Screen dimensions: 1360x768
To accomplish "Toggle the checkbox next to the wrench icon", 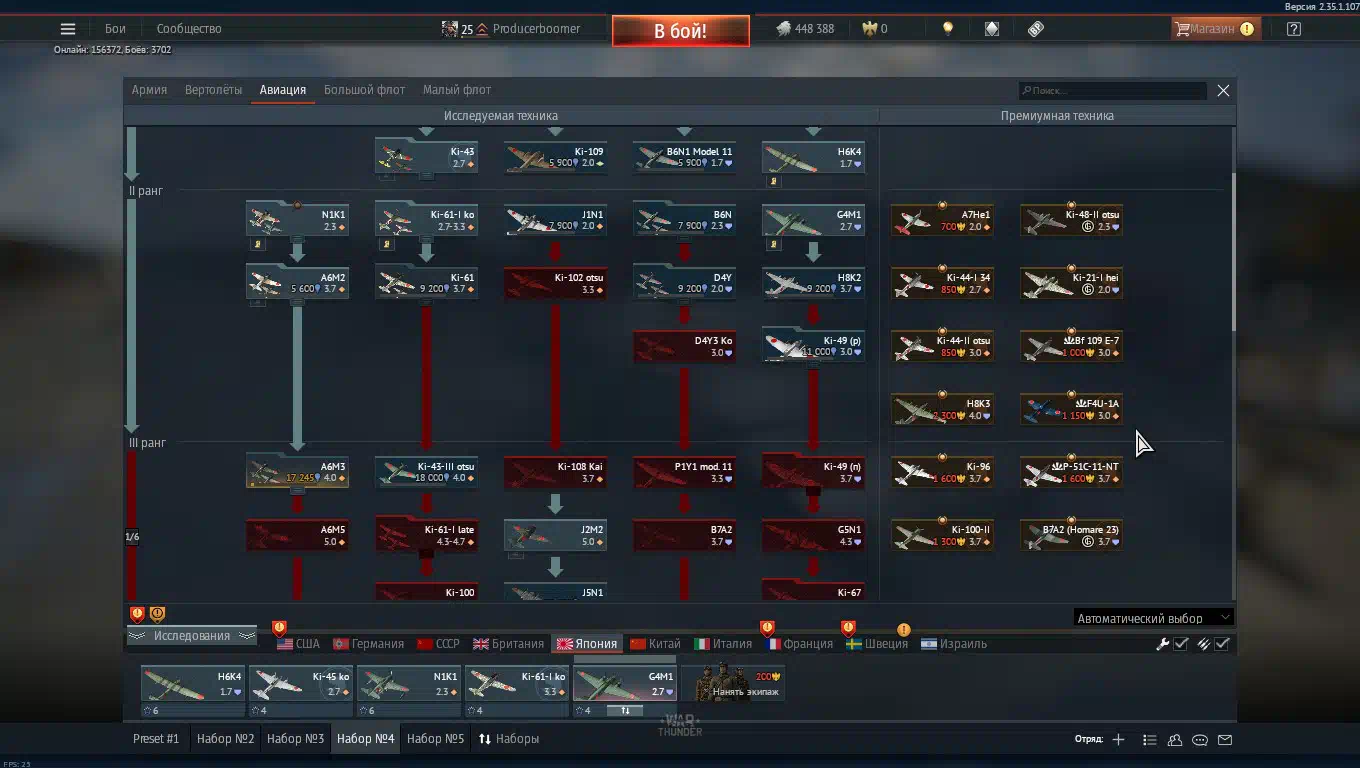I will tap(1181, 644).
